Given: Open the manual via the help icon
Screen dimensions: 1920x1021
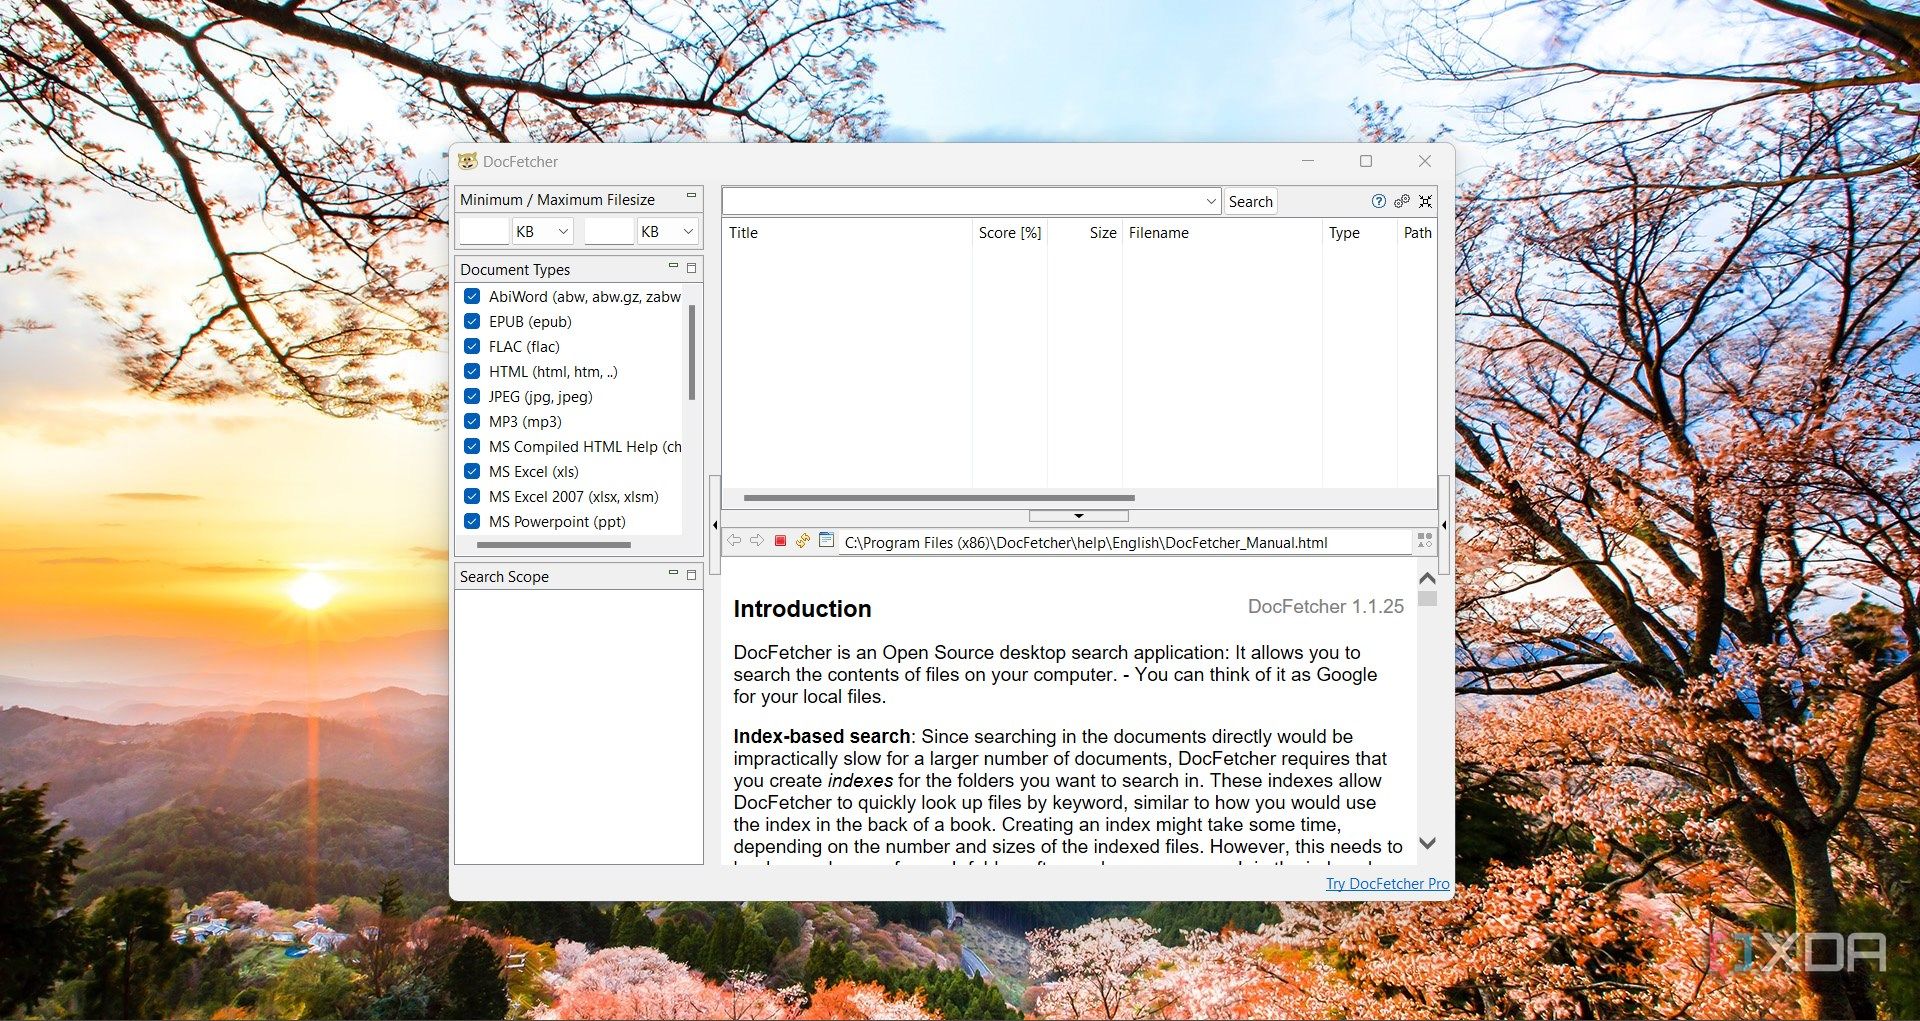Looking at the screenshot, I should (1379, 201).
